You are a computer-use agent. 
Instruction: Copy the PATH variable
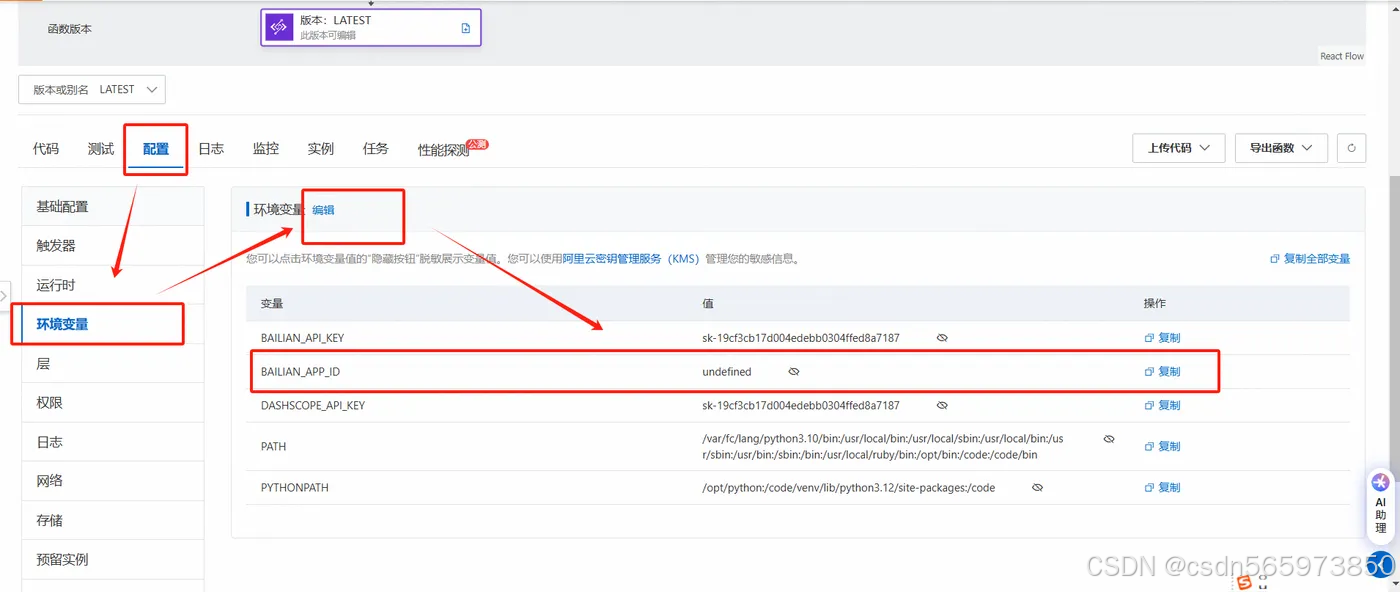[x=1163, y=446]
